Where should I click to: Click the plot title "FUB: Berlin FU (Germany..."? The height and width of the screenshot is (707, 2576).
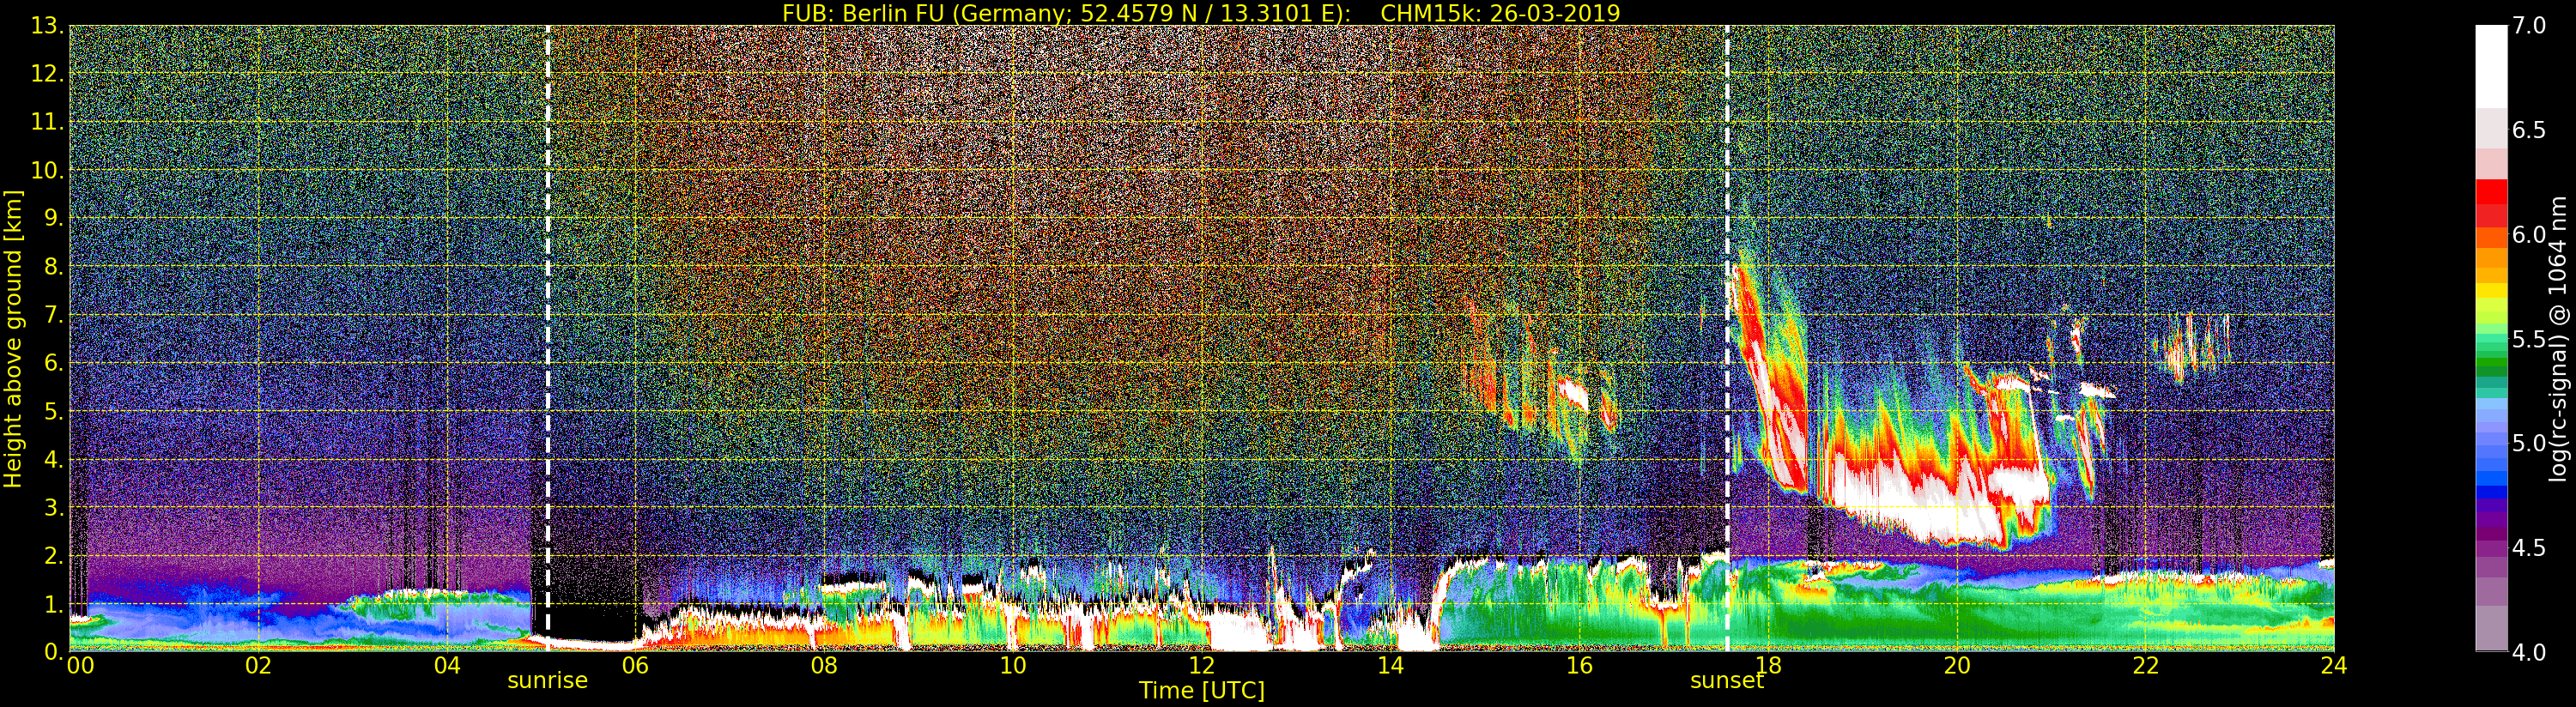tap(1201, 12)
